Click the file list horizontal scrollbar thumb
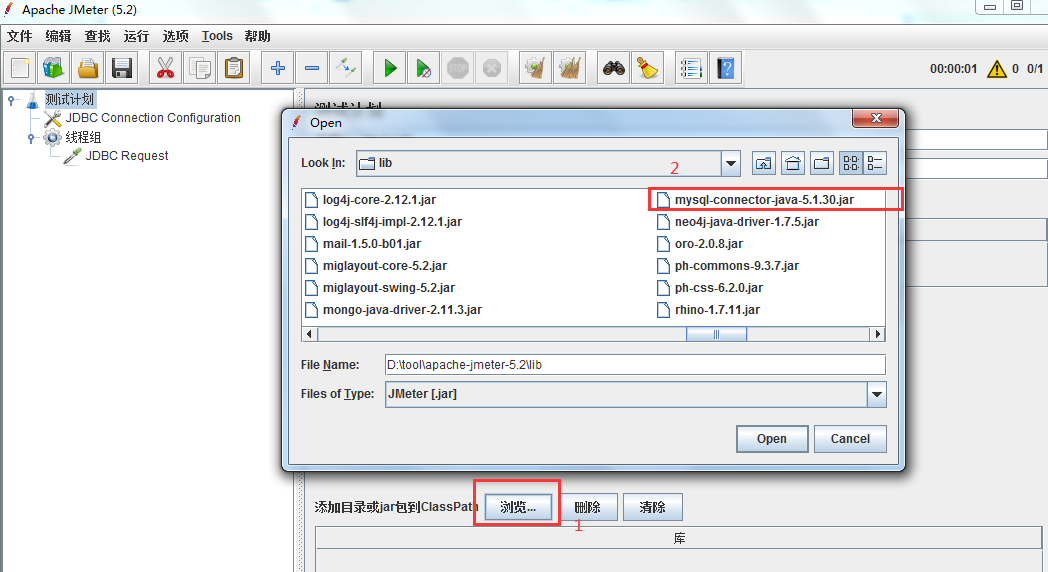The image size is (1048, 572). (716, 334)
